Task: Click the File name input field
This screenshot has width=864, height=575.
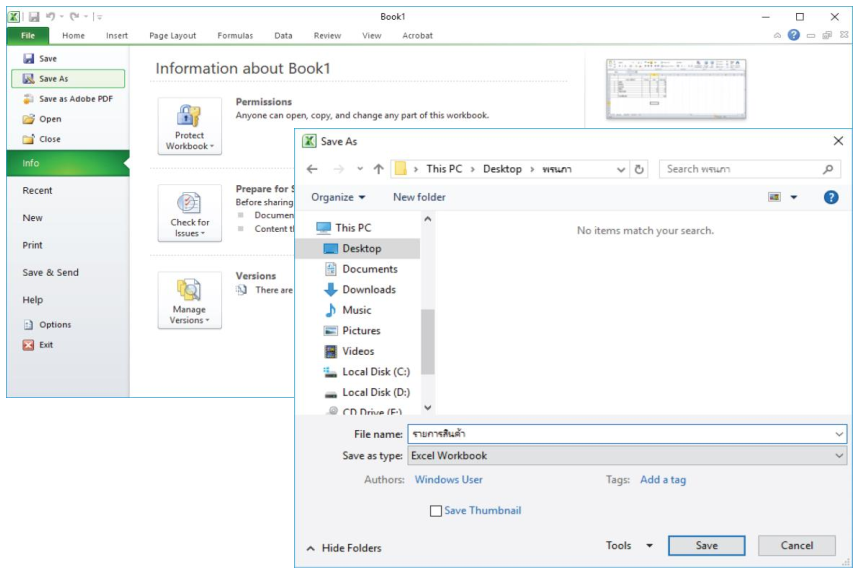Action: click(x=620, y=434)
